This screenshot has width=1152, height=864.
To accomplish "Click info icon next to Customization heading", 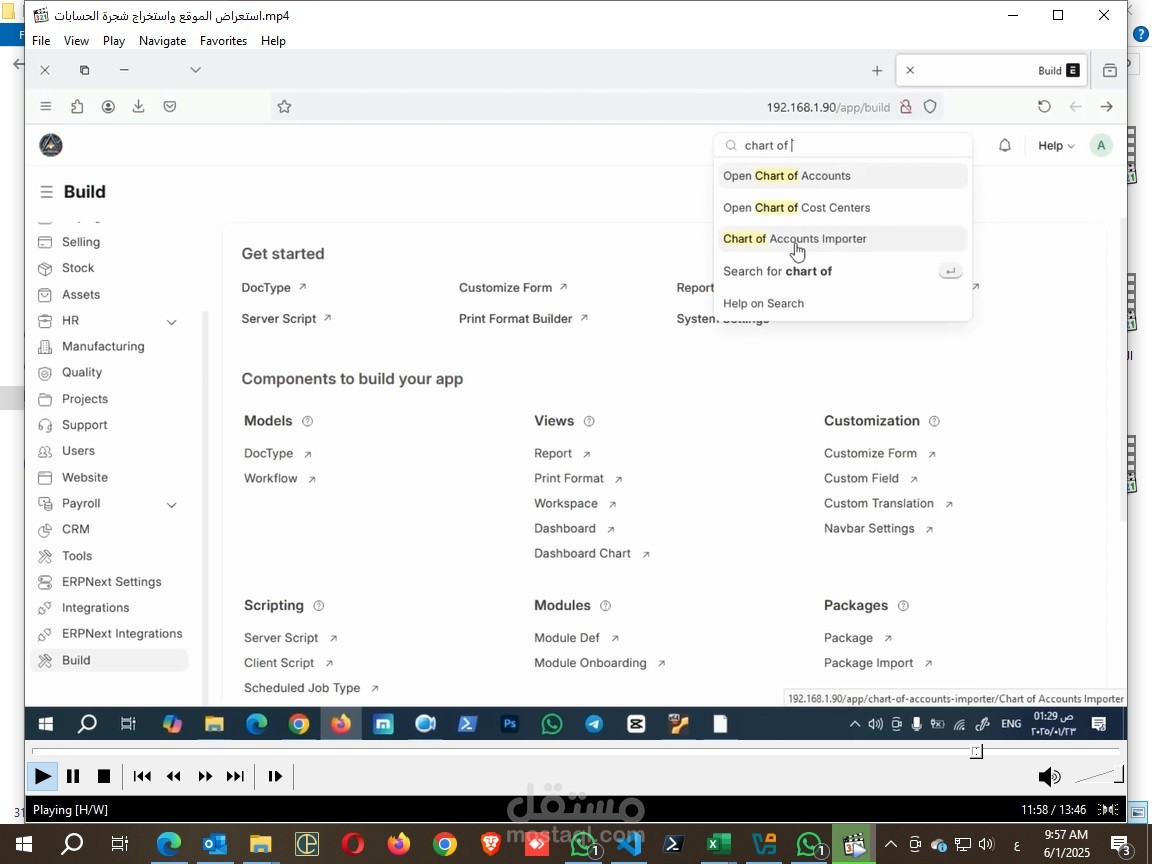I will click(x=934, y=421).
